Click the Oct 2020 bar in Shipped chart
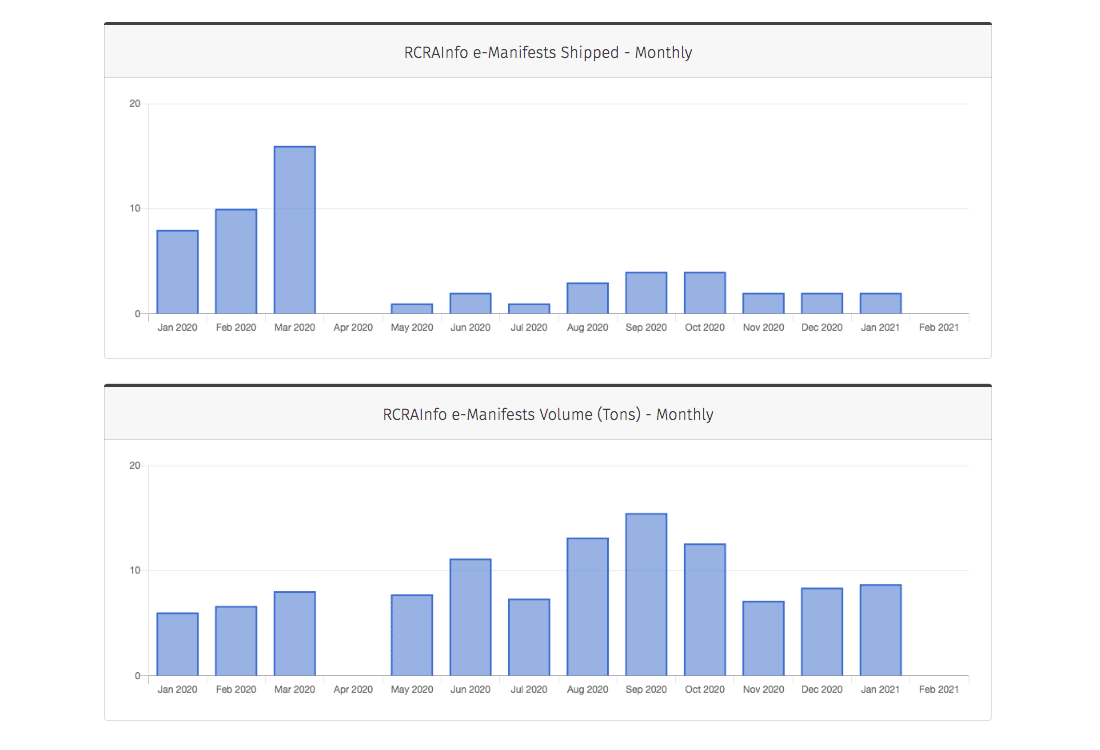The image size is (1100, 750). [705, 293]
